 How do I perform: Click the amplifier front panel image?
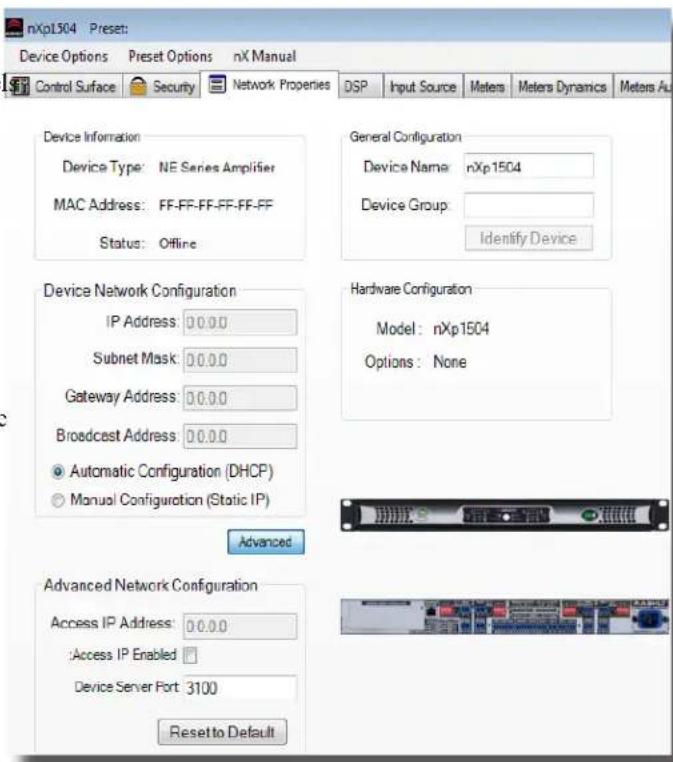pyautogui.click(x=504, y=515)
